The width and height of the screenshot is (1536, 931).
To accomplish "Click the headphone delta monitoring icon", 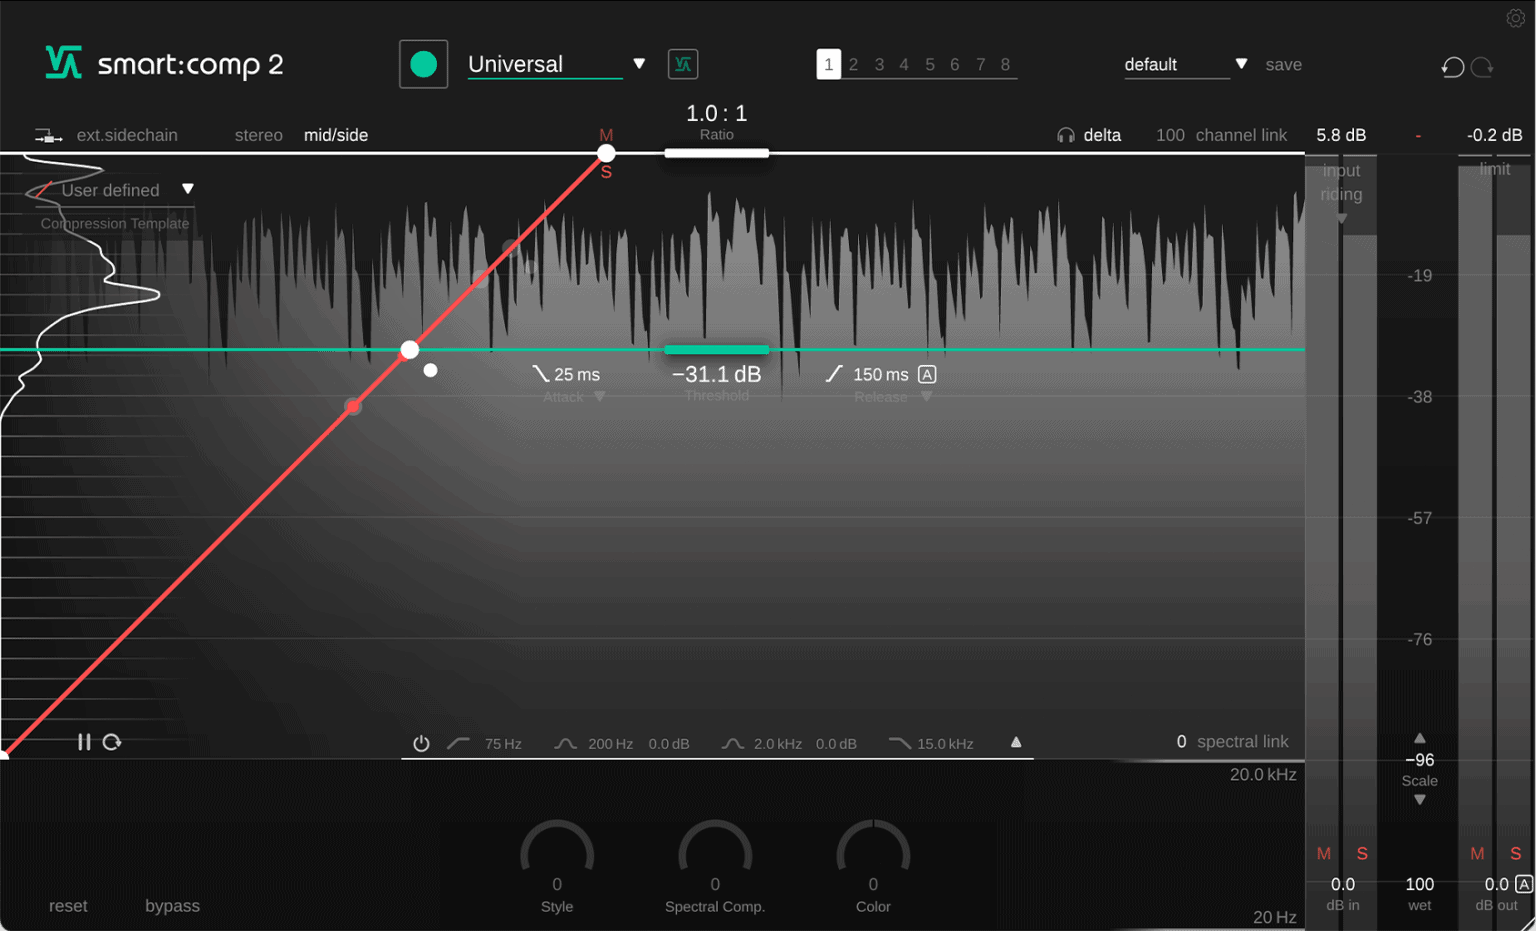I will tap(1066, 134).
